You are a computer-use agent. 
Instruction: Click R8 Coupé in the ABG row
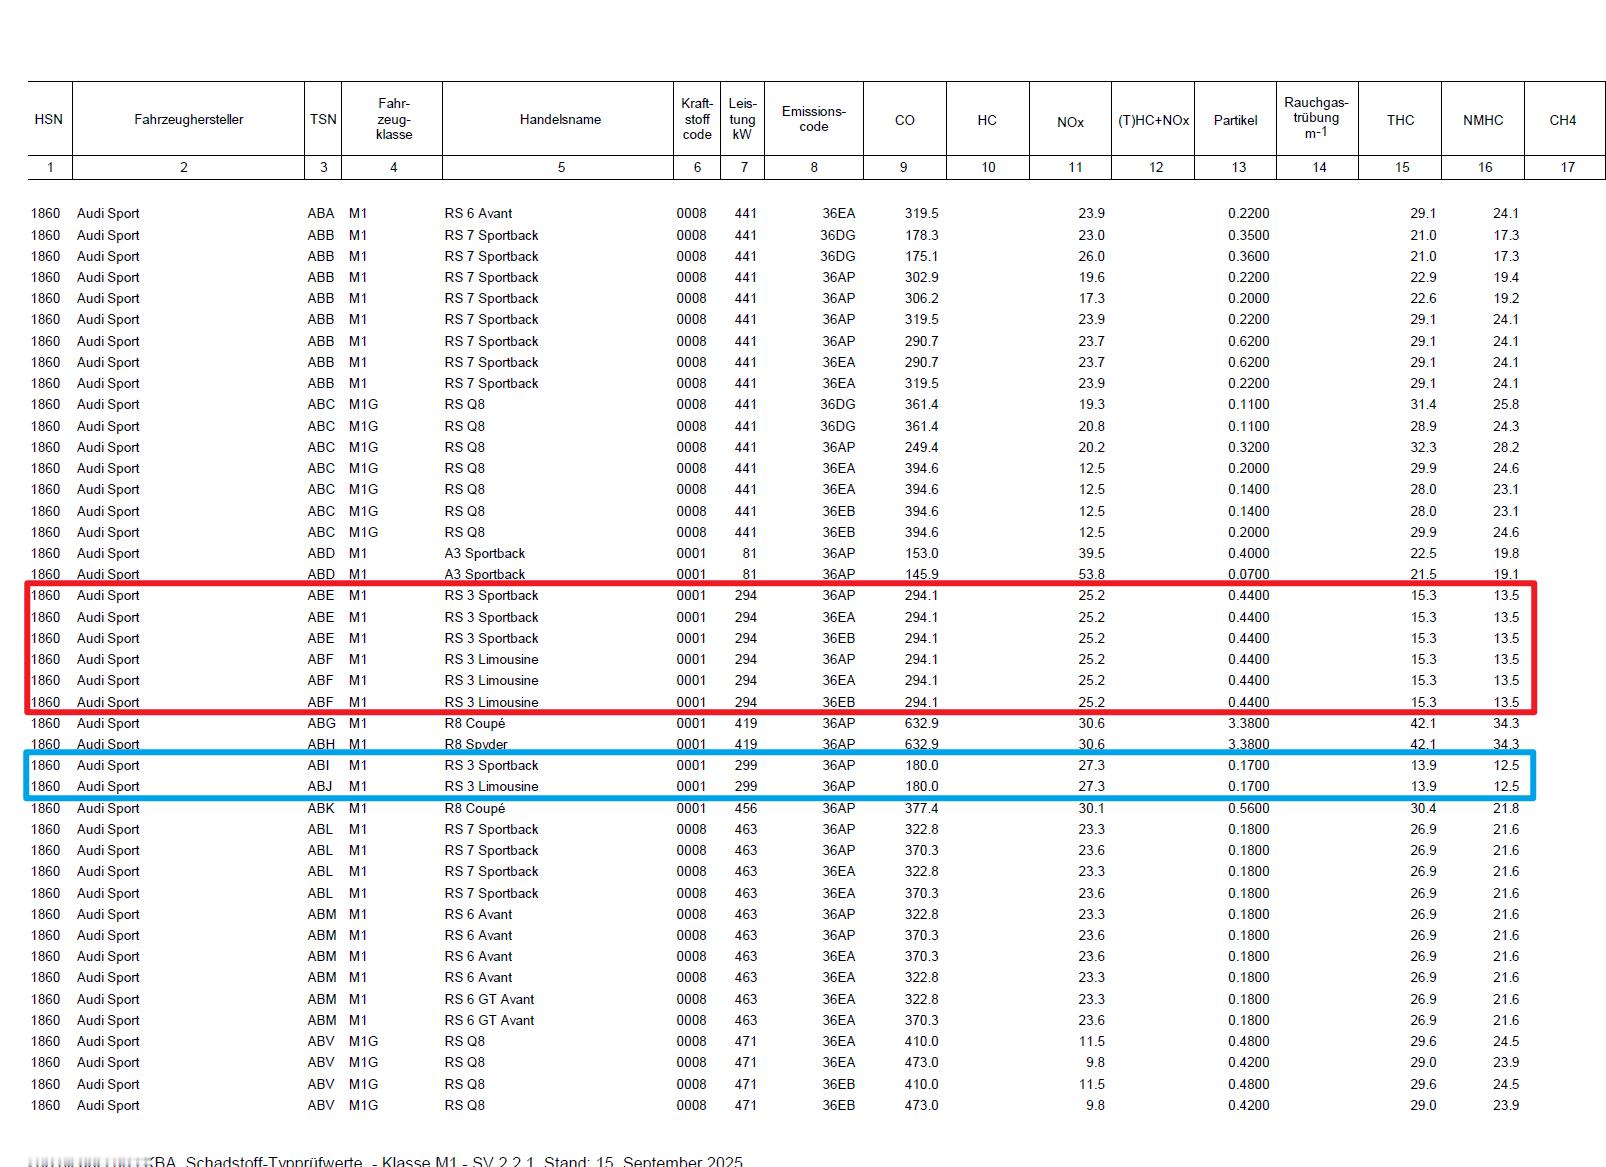[x=475, y=723]
